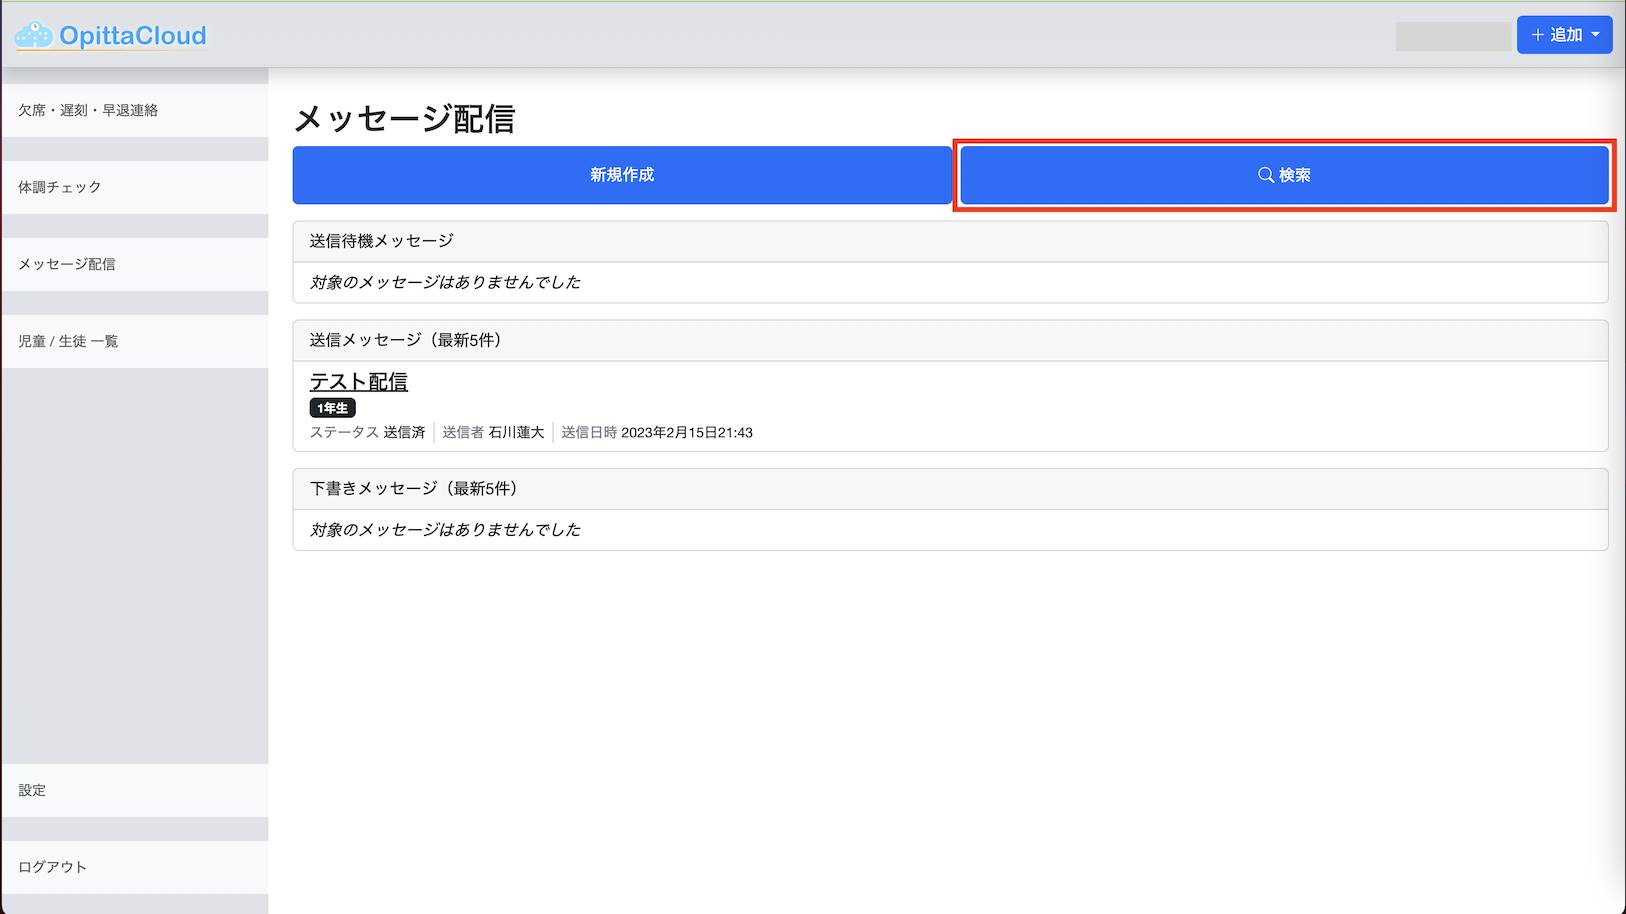Open the OpittaCloud home link text
Viewport: 1626px width, 914px height.
(132, 36)
